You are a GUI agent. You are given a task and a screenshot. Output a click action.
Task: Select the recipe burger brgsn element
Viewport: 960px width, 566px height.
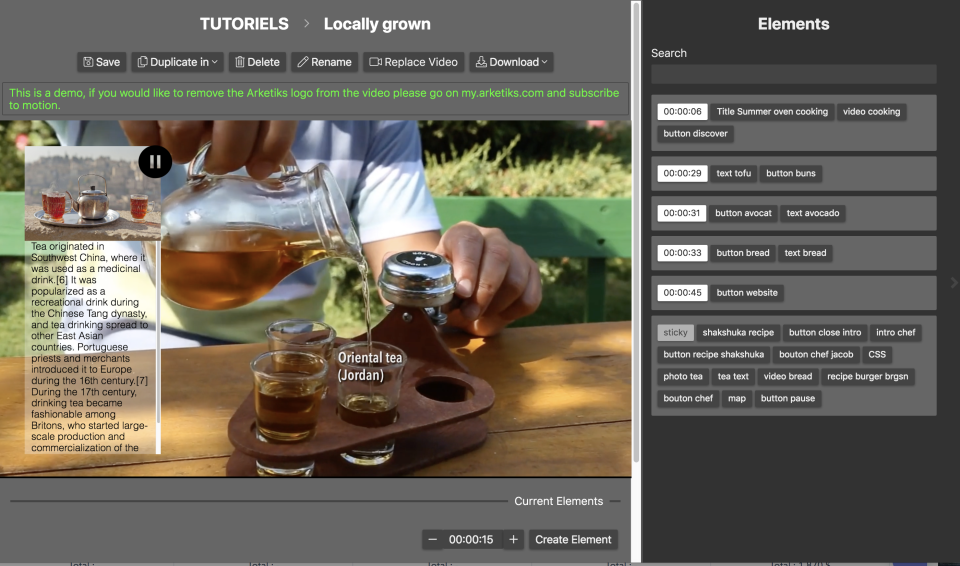(x=868, y=377)
